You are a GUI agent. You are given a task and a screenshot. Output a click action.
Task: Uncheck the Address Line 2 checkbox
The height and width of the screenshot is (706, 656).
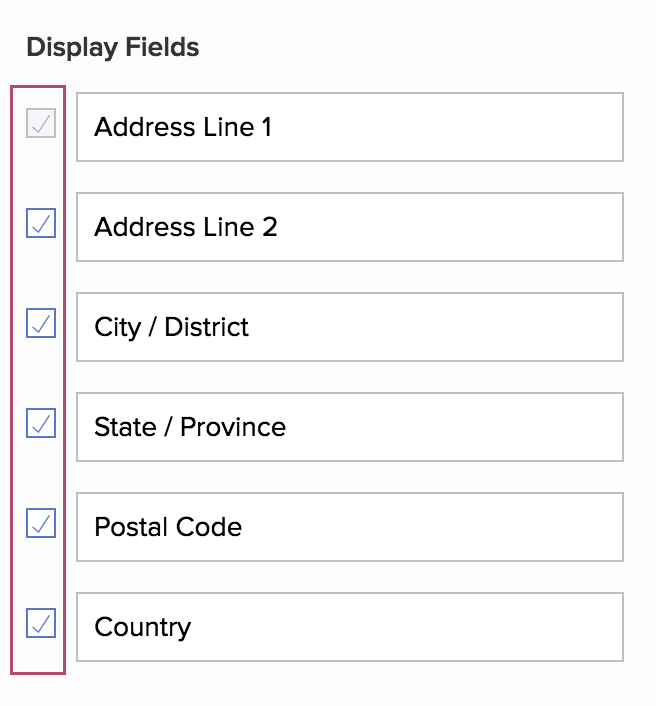[41, 224]
